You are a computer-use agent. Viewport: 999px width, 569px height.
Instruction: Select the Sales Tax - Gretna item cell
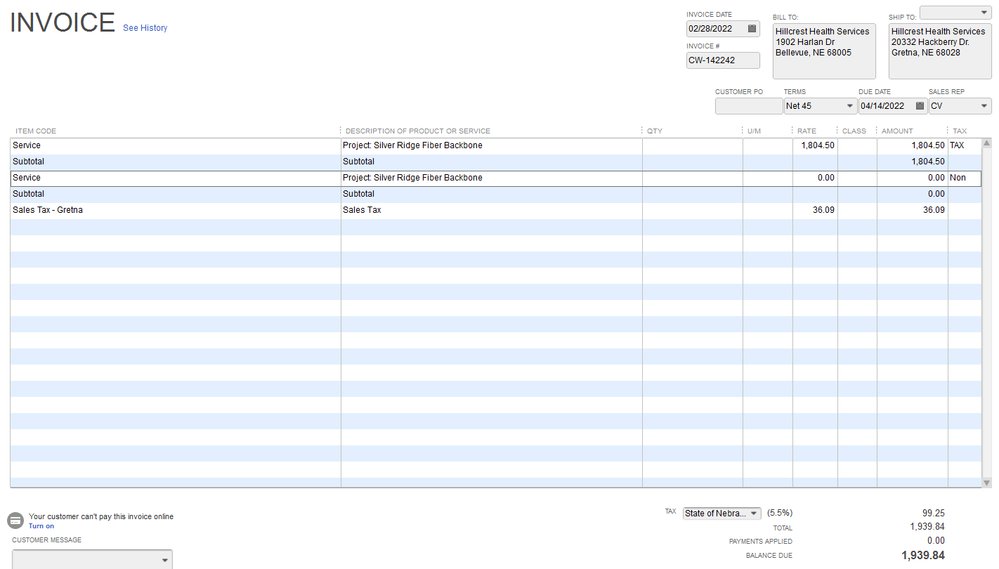[x=175, y=210]
